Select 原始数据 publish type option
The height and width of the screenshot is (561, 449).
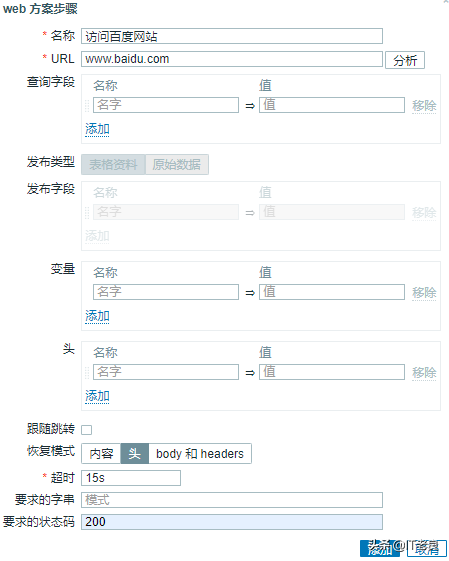tap(177, 165)
